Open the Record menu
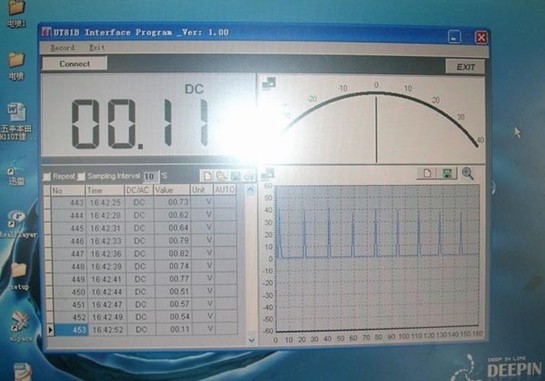 point(63,48)
